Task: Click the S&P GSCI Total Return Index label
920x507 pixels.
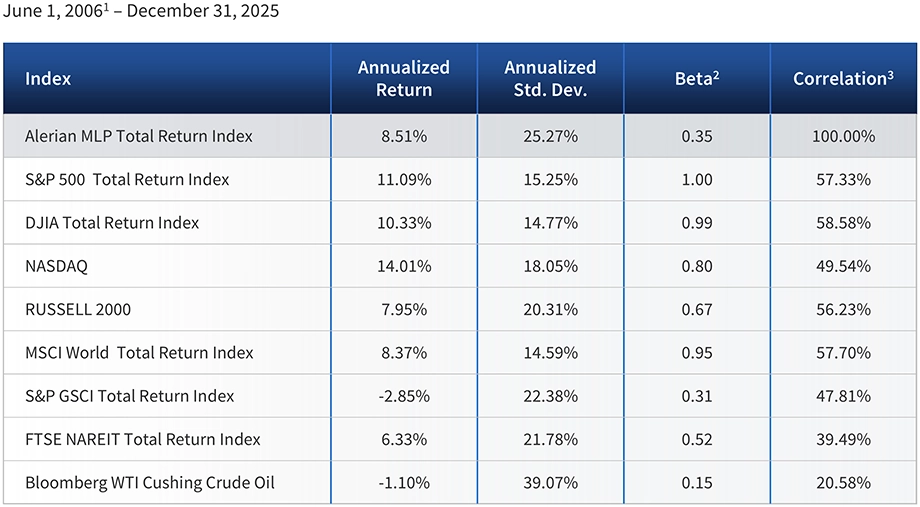Action: [x=130, y=396]
